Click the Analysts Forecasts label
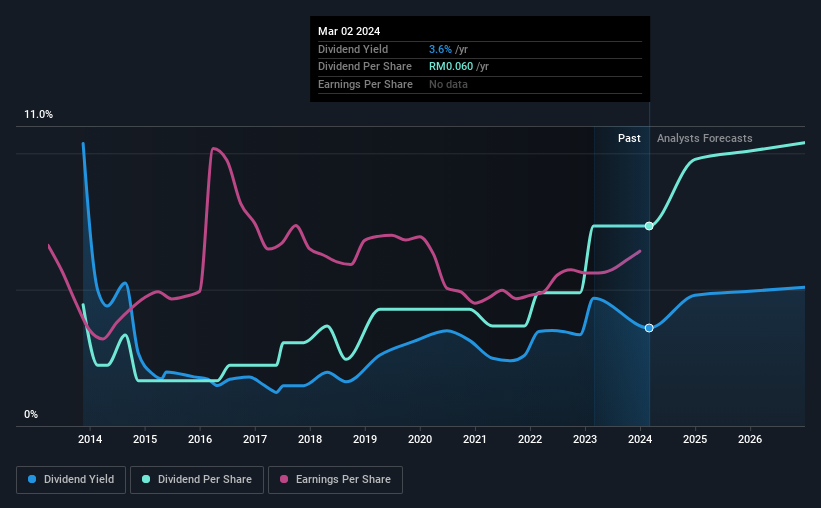Image resolution: width=821 pixels, height=508 pixels. point(705,138)
